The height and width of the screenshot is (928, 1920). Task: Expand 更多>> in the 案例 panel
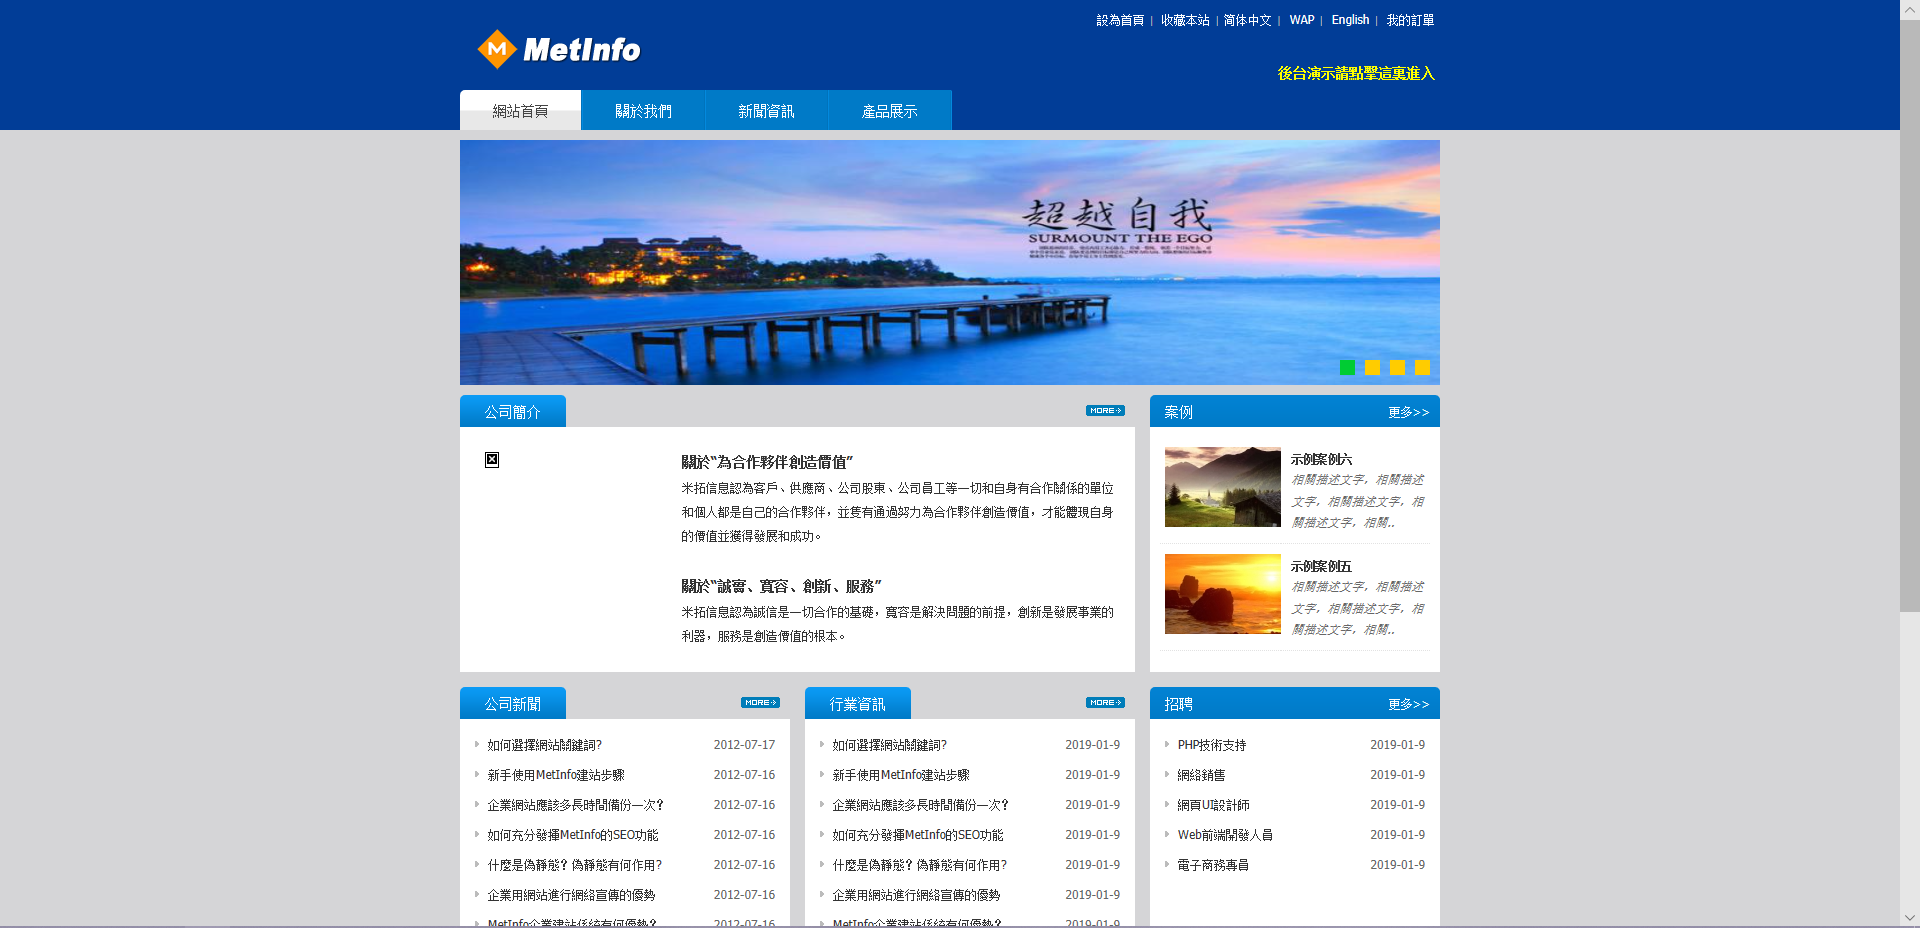1408,412
